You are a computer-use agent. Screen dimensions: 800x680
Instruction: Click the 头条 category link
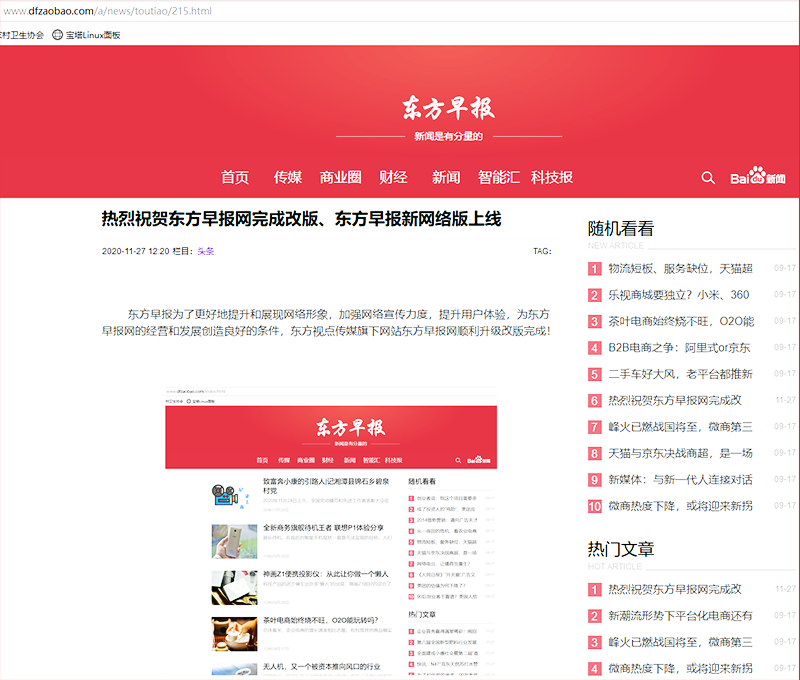[x=205, y=251]
